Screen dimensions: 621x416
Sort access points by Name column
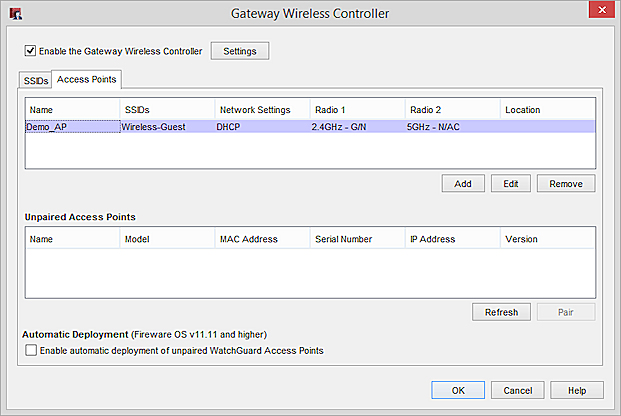[72, 109]
